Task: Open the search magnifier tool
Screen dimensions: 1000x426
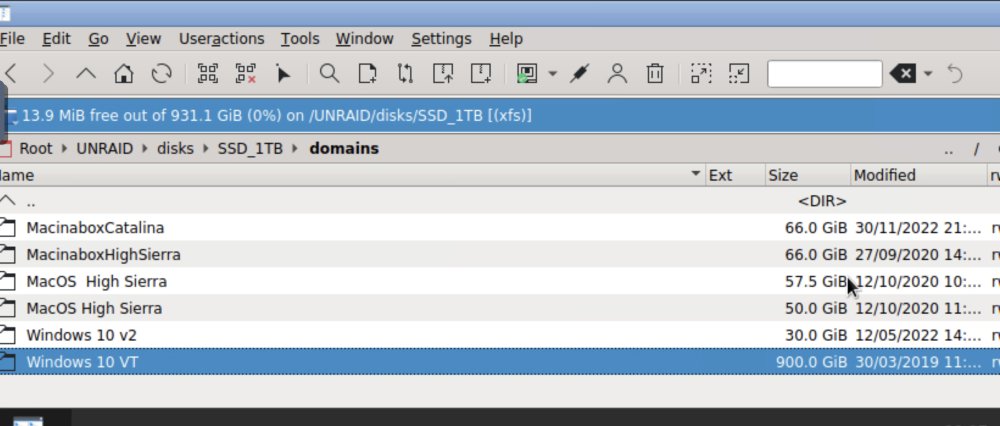Action: pos(329,74)
